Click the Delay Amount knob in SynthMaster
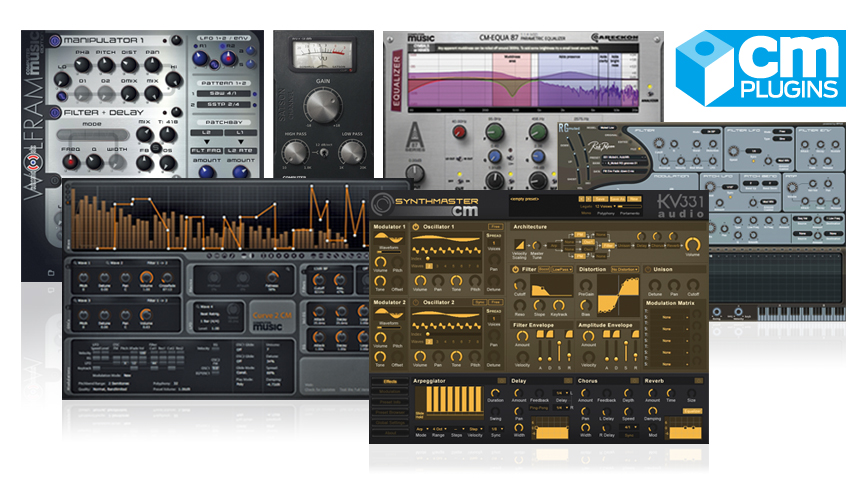This screenshot has width=860, height=478. (518, 392)
